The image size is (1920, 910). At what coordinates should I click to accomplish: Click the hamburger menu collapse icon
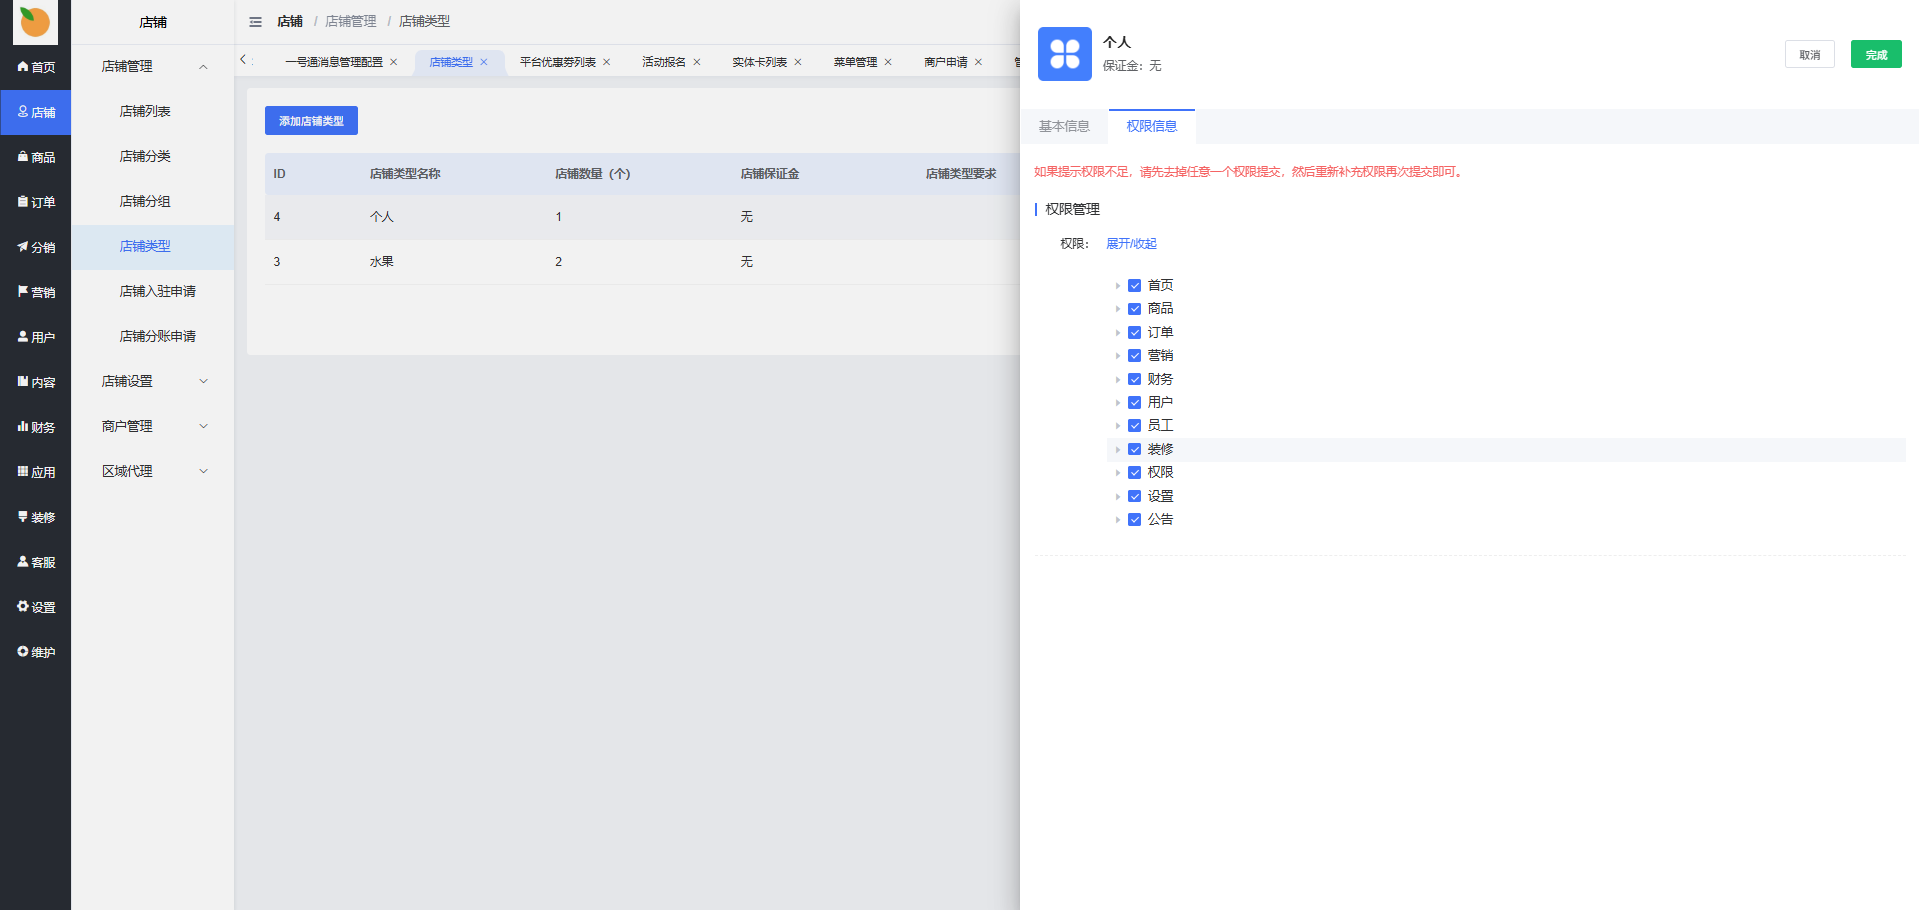[255, 22]
